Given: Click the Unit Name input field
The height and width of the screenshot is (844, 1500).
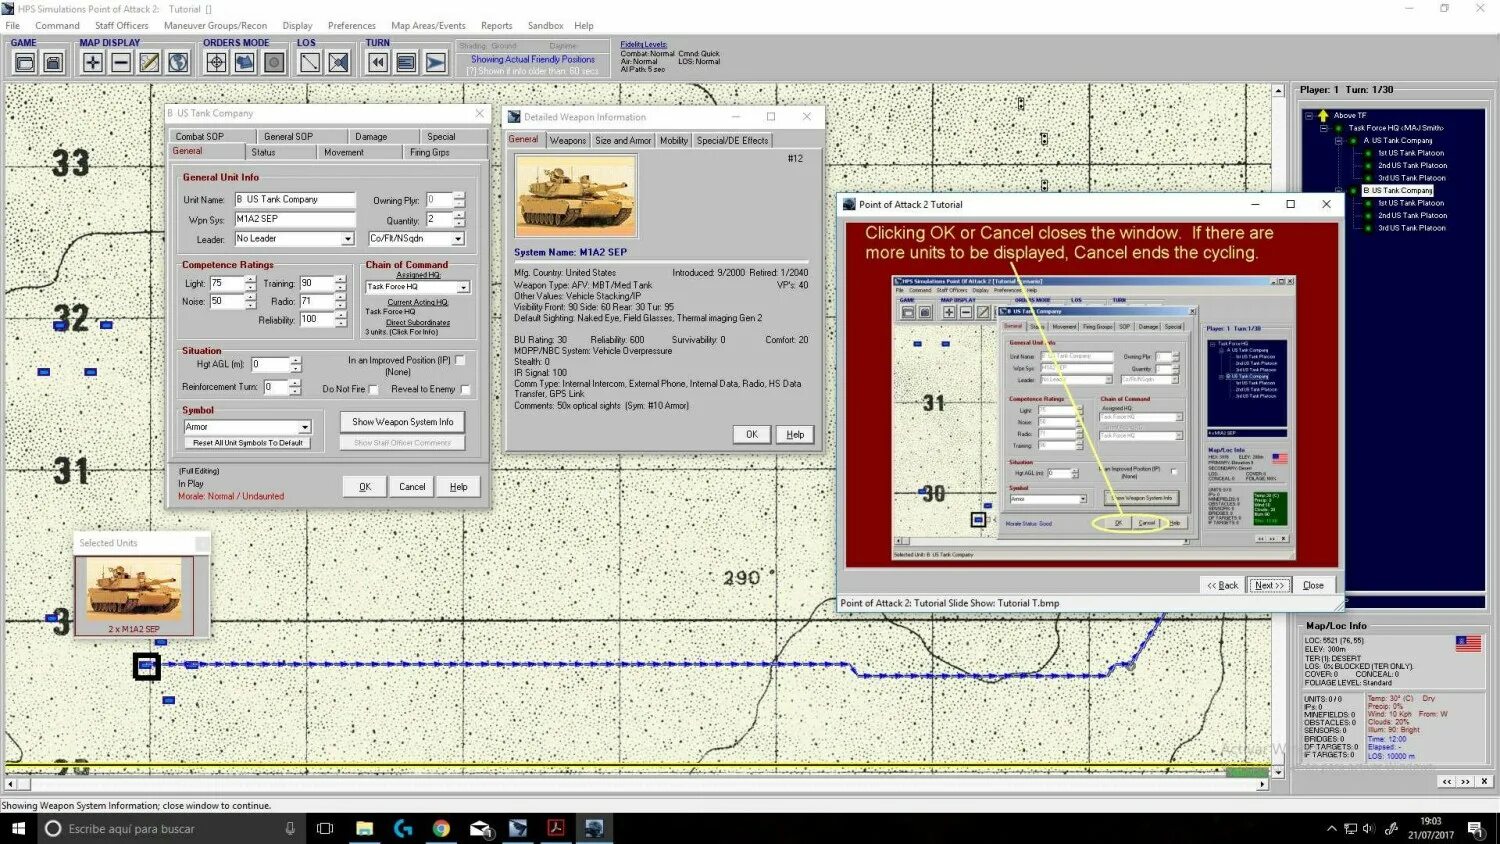Looking at the screenshot, I should 294,199.
